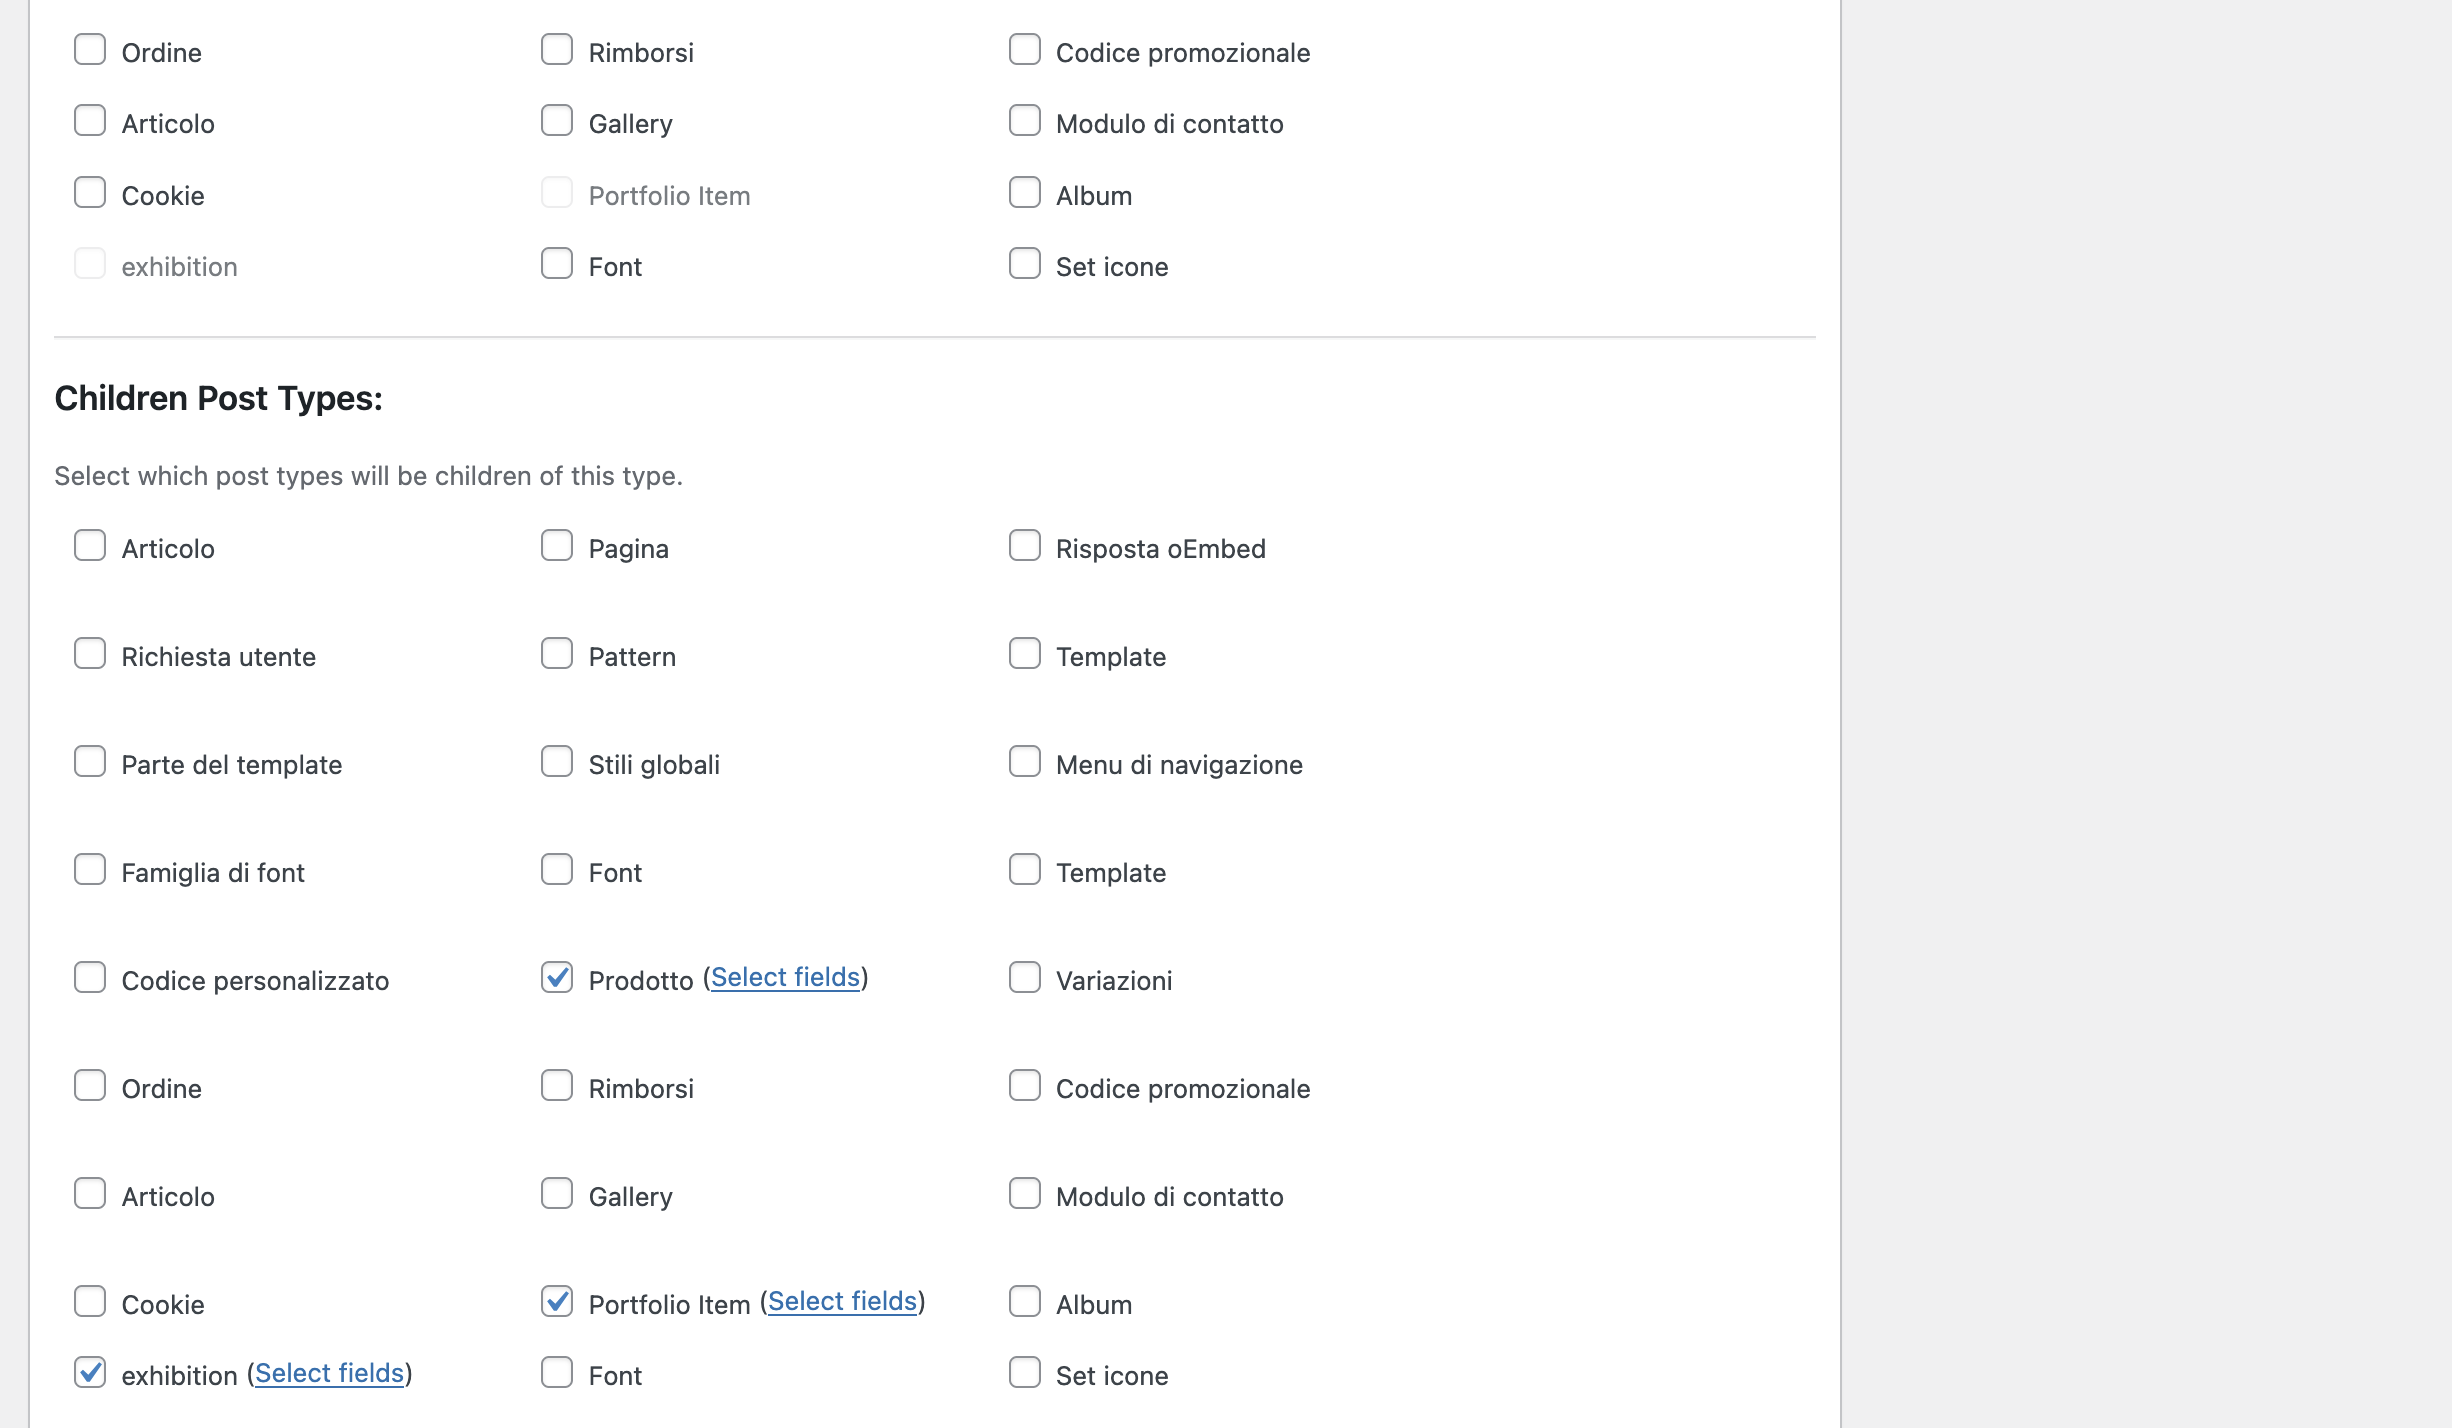Uncheck the checked Portfolio Item checkbox
This screenshot has width=2452, height=1428.
[557, 1302]
